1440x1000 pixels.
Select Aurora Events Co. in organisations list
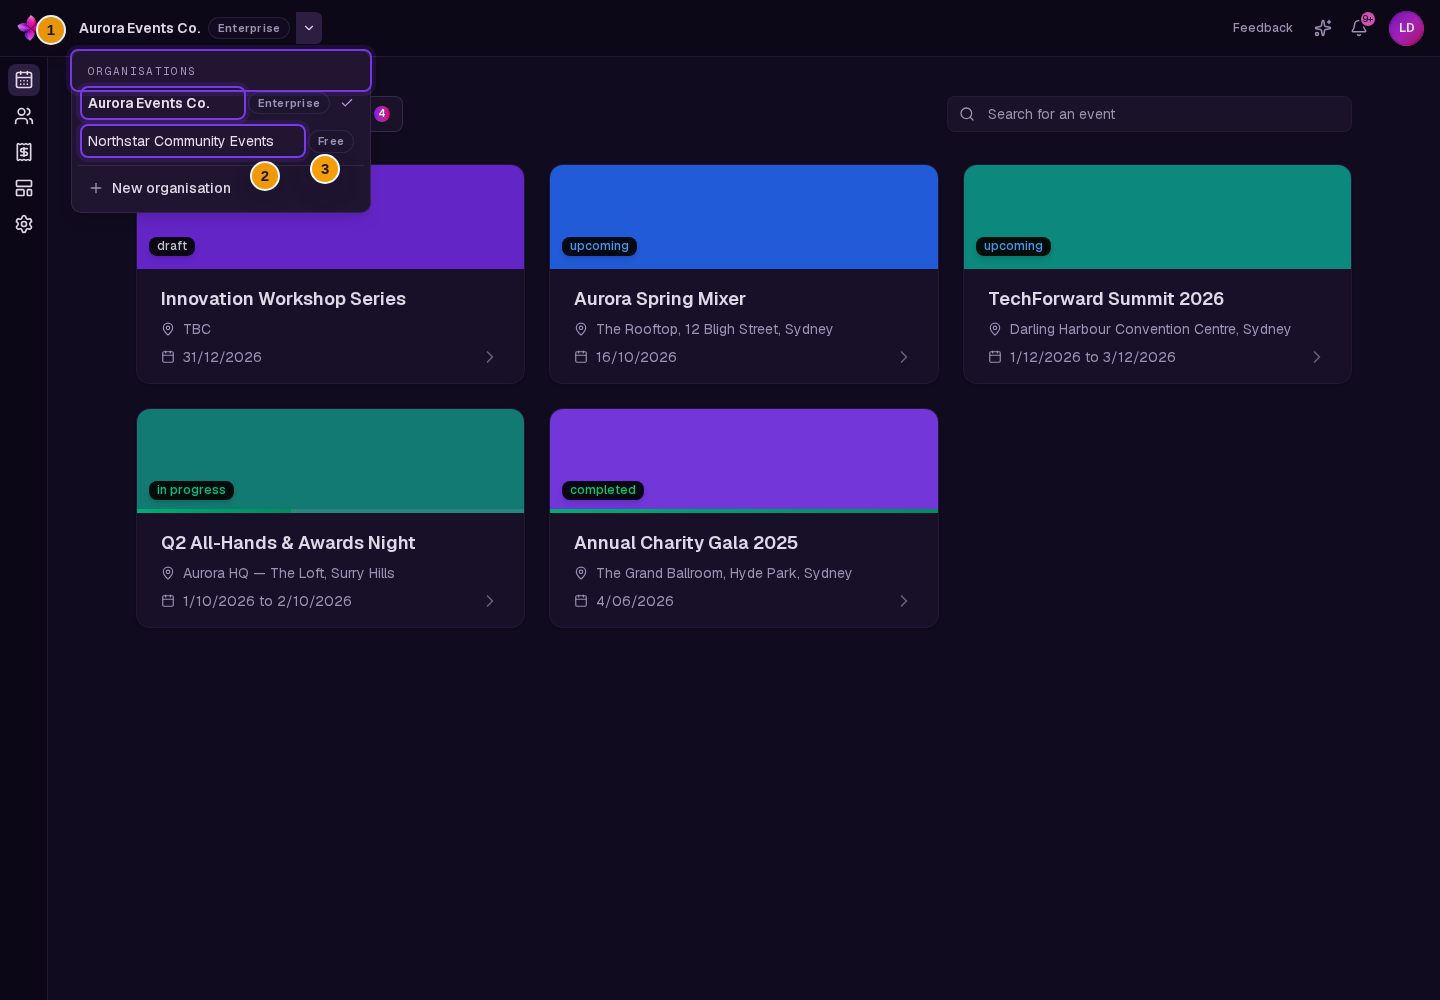(221, 103)
